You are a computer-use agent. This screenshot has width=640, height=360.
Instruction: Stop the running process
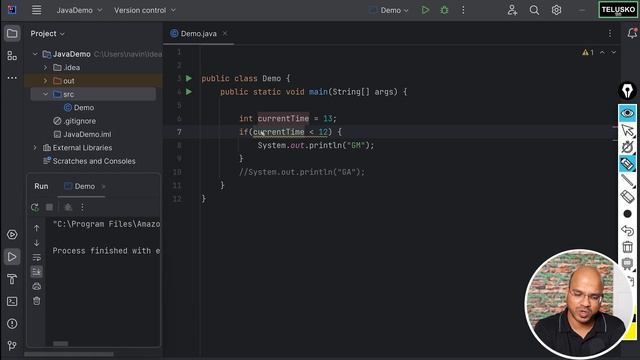(x=49, y=207)
